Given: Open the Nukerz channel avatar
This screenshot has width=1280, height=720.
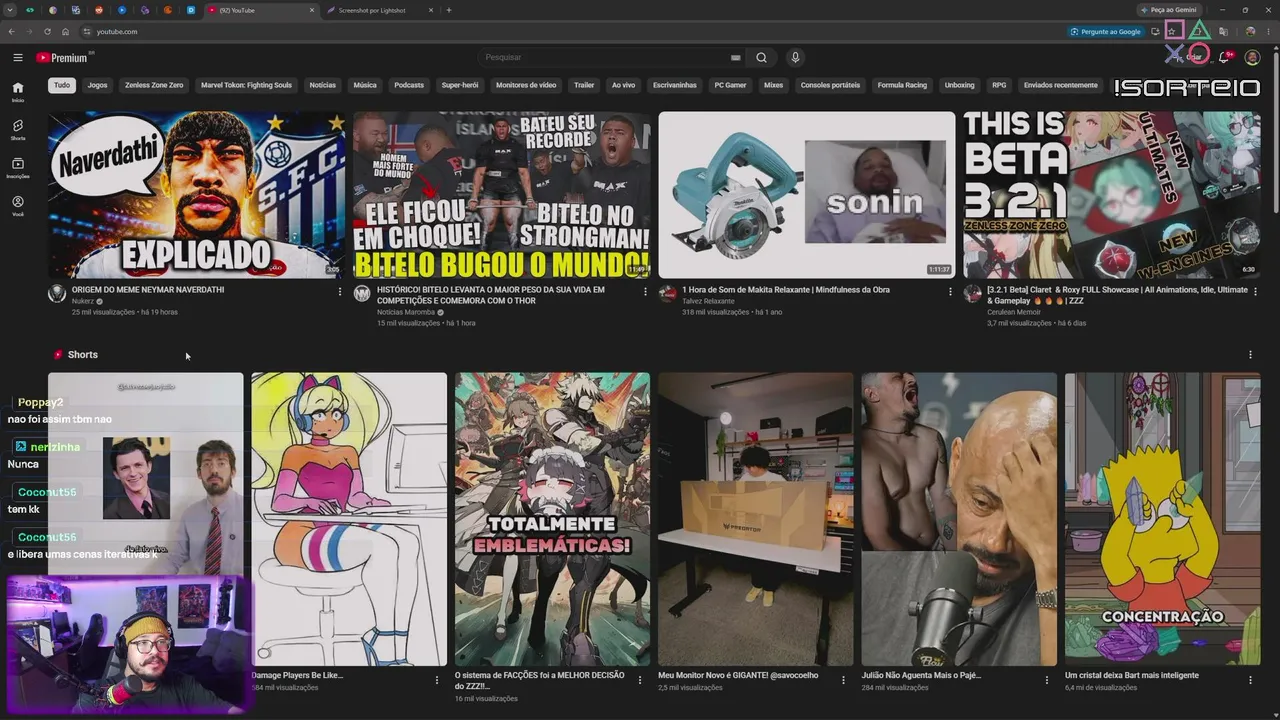Looking at the screenshot, I should 57,293.
